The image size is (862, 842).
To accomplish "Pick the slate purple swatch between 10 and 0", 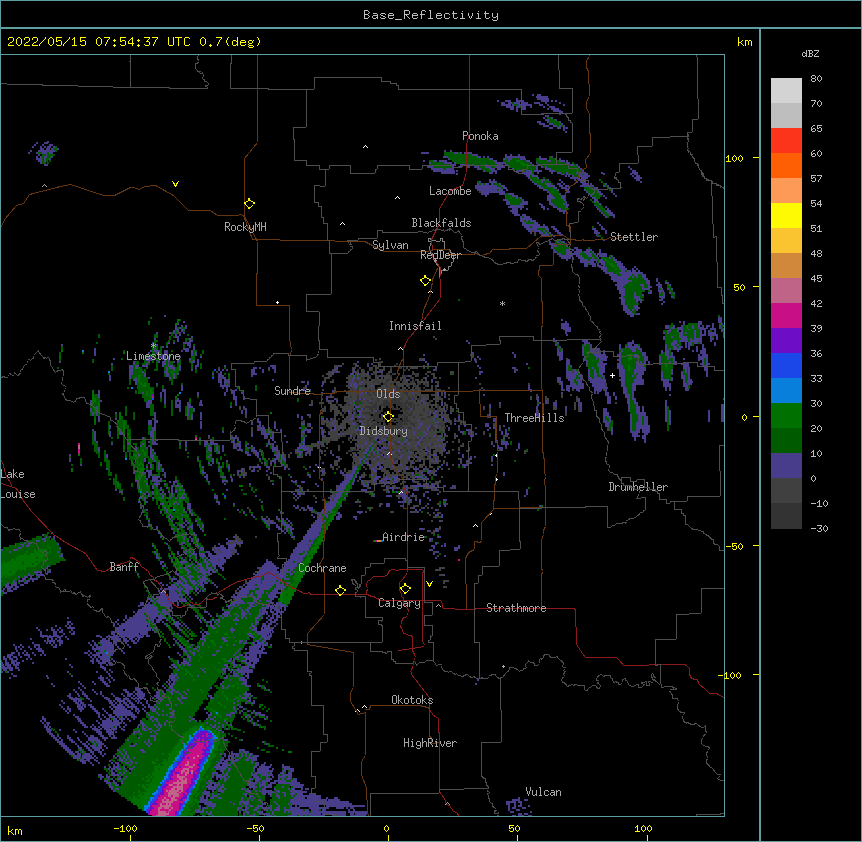I will 786,466.
